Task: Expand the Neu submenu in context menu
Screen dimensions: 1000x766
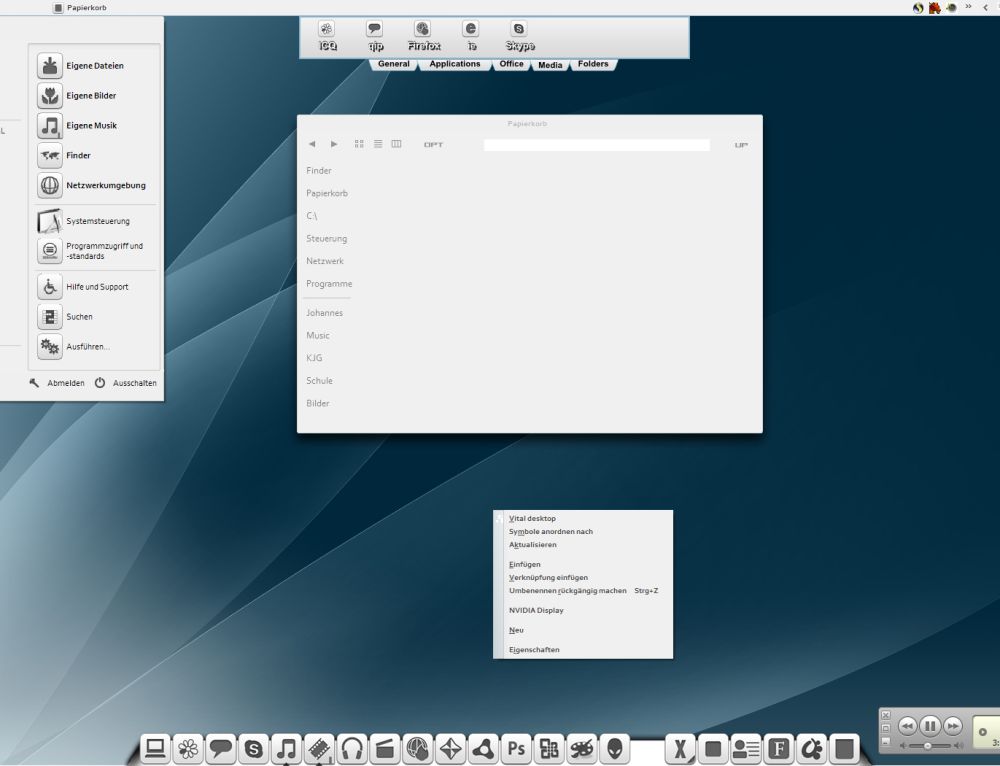Action: pos(517,630)
